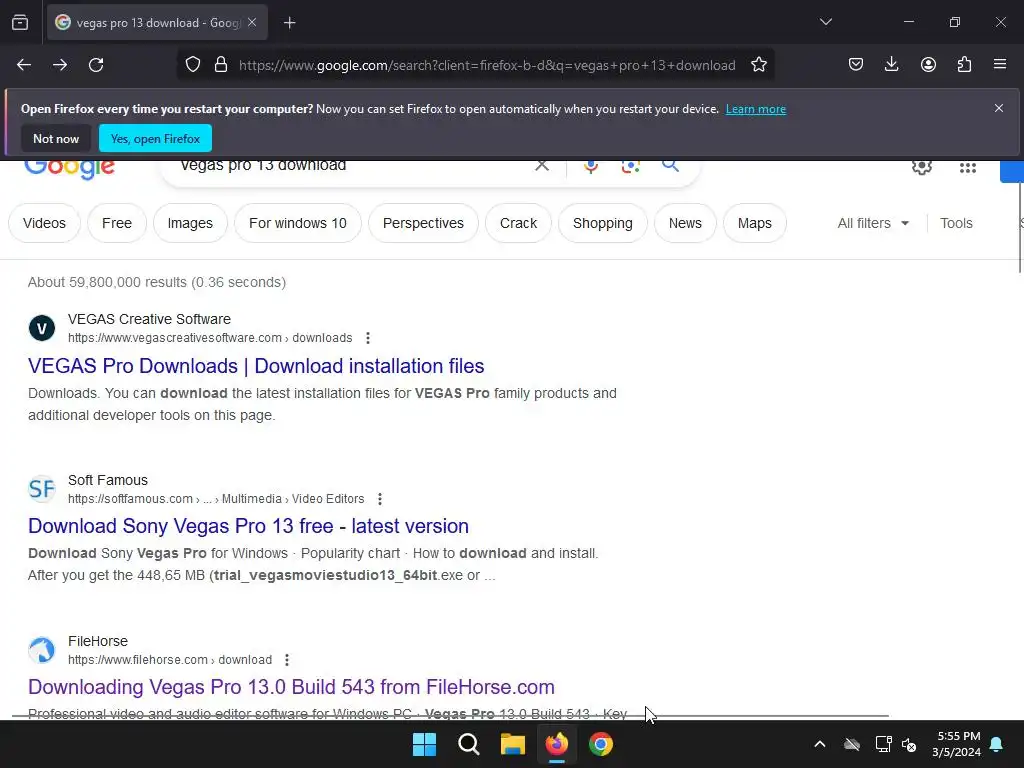Open tracking protection shield icon

click(193, 65)
